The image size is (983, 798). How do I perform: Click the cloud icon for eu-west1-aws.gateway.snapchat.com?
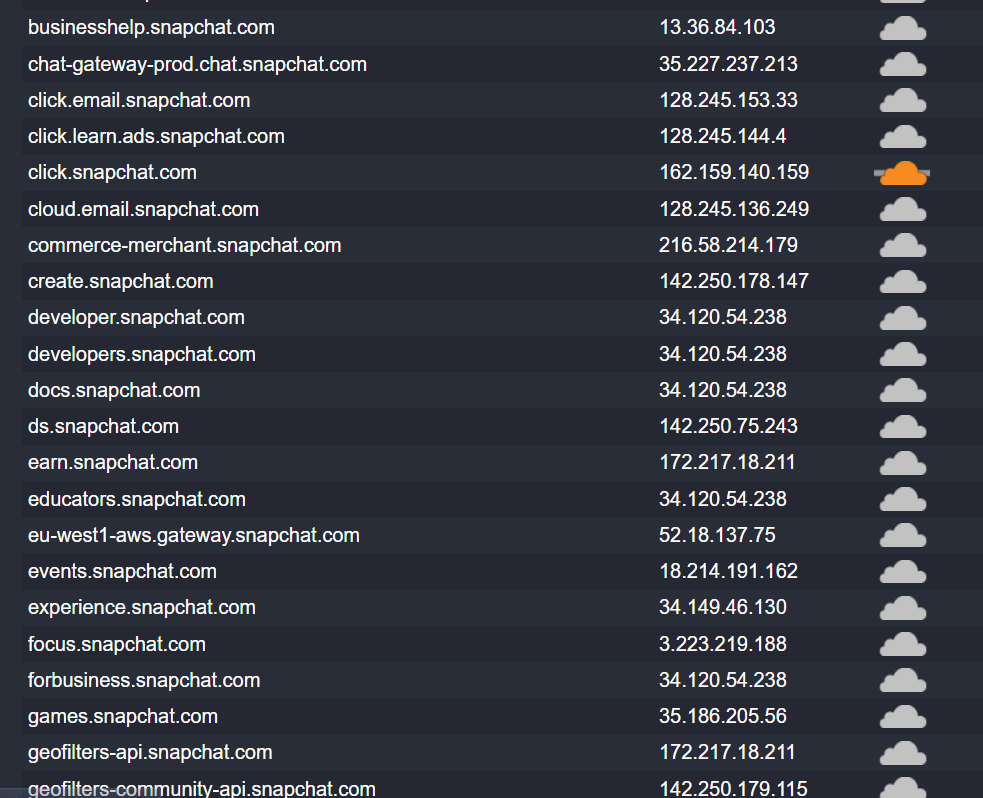click(903, 536)
